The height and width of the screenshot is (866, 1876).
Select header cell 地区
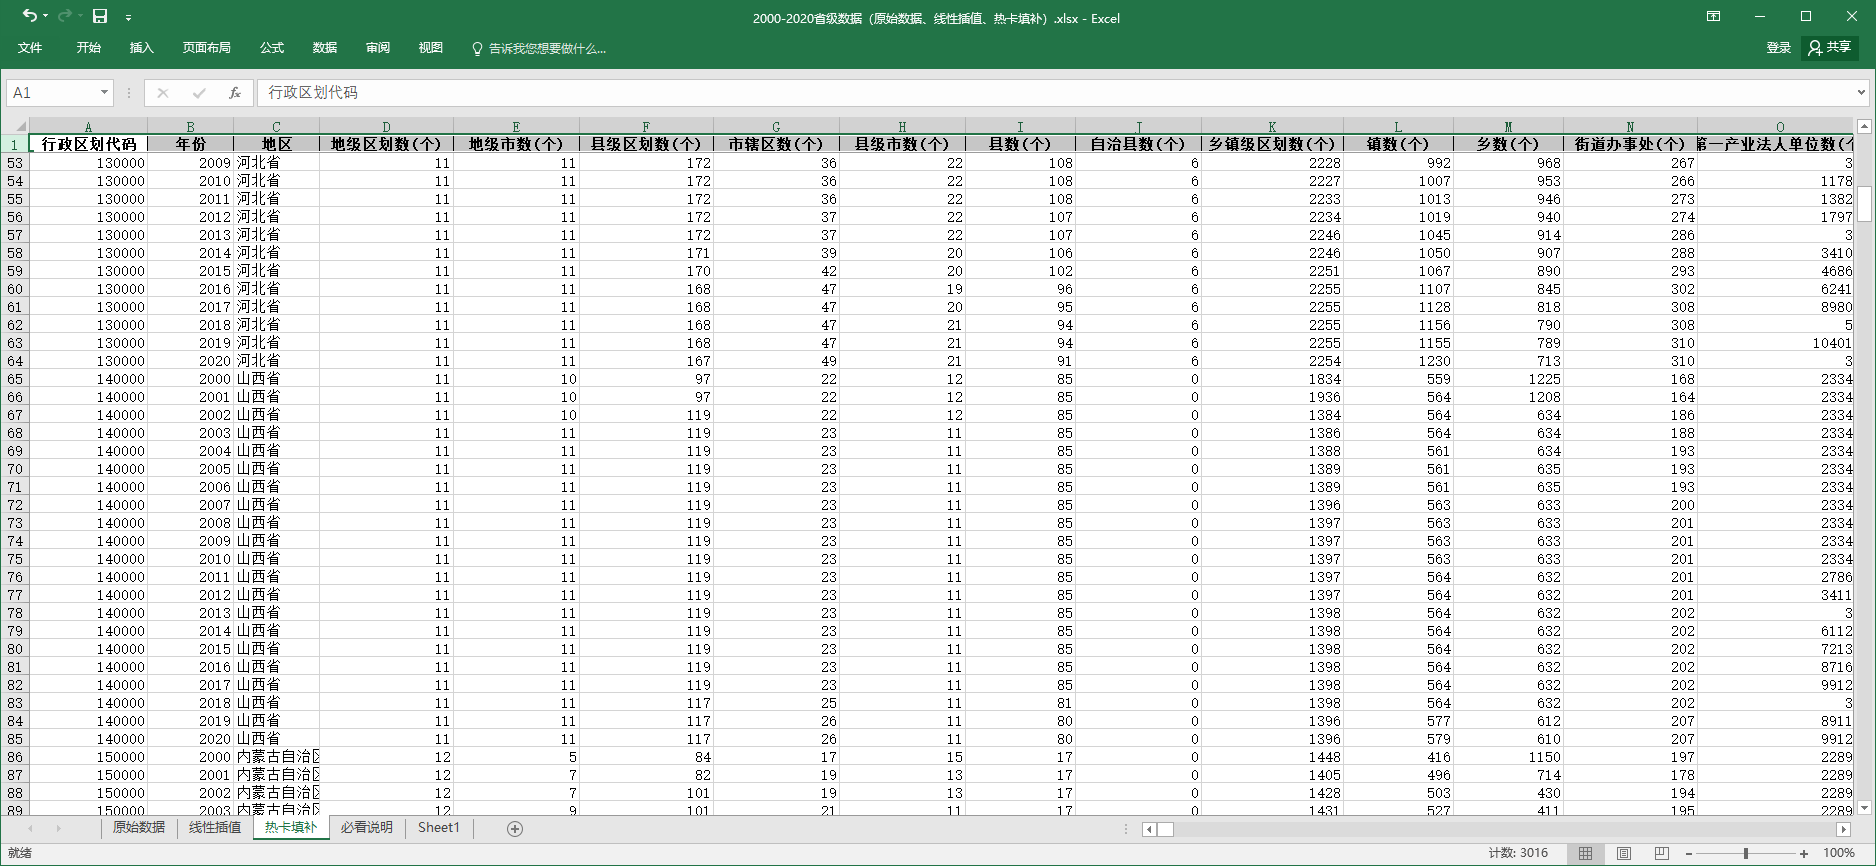click(276, 144)
